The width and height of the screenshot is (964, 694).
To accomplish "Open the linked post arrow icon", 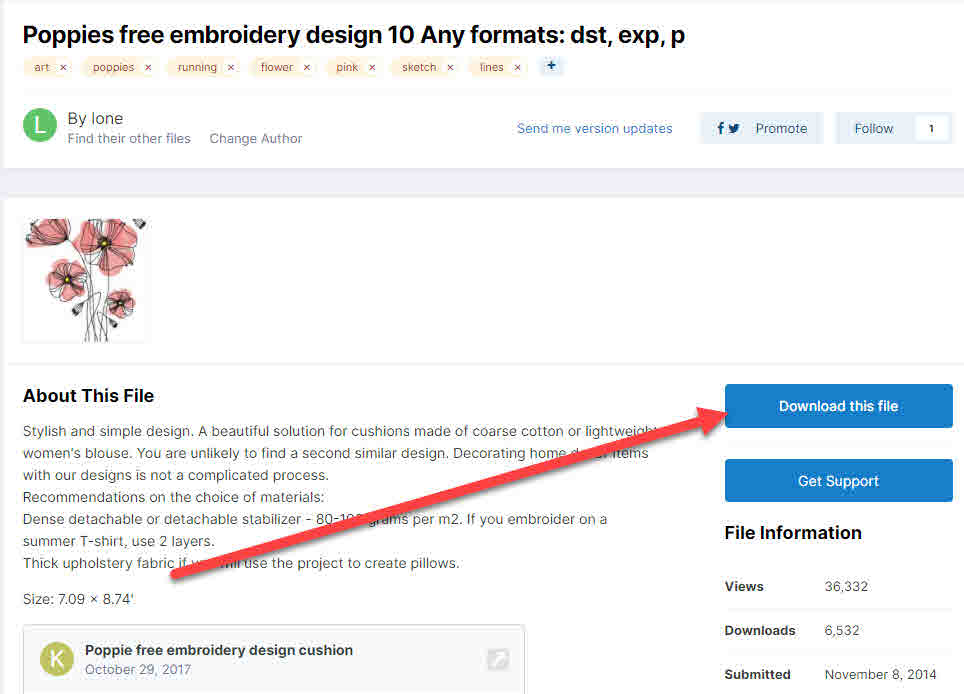I will click(497, 658).
